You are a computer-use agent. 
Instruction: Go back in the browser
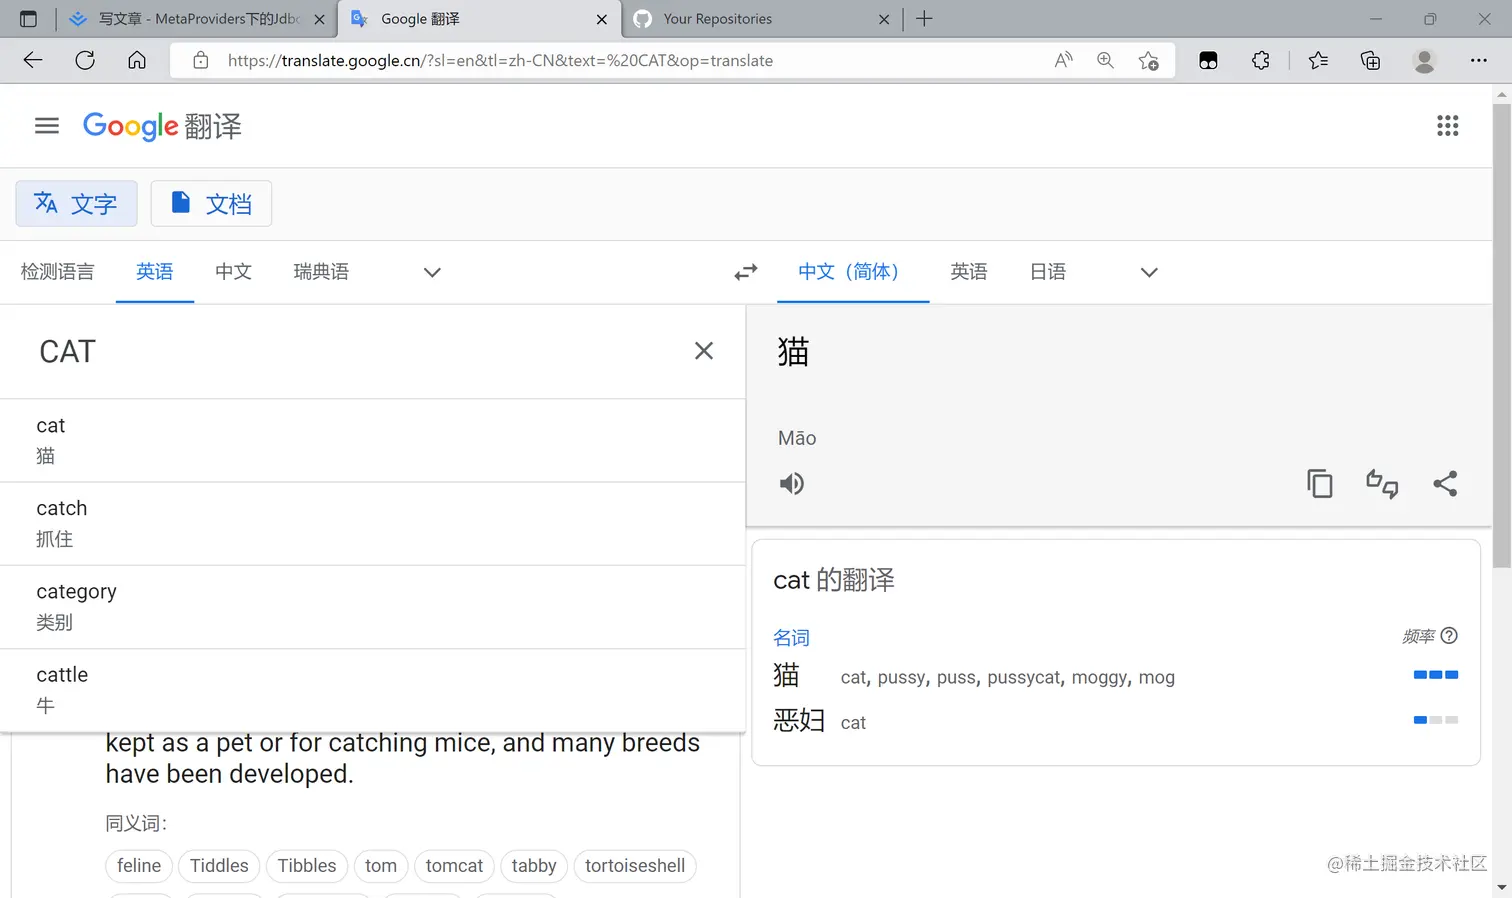(33, 60)
